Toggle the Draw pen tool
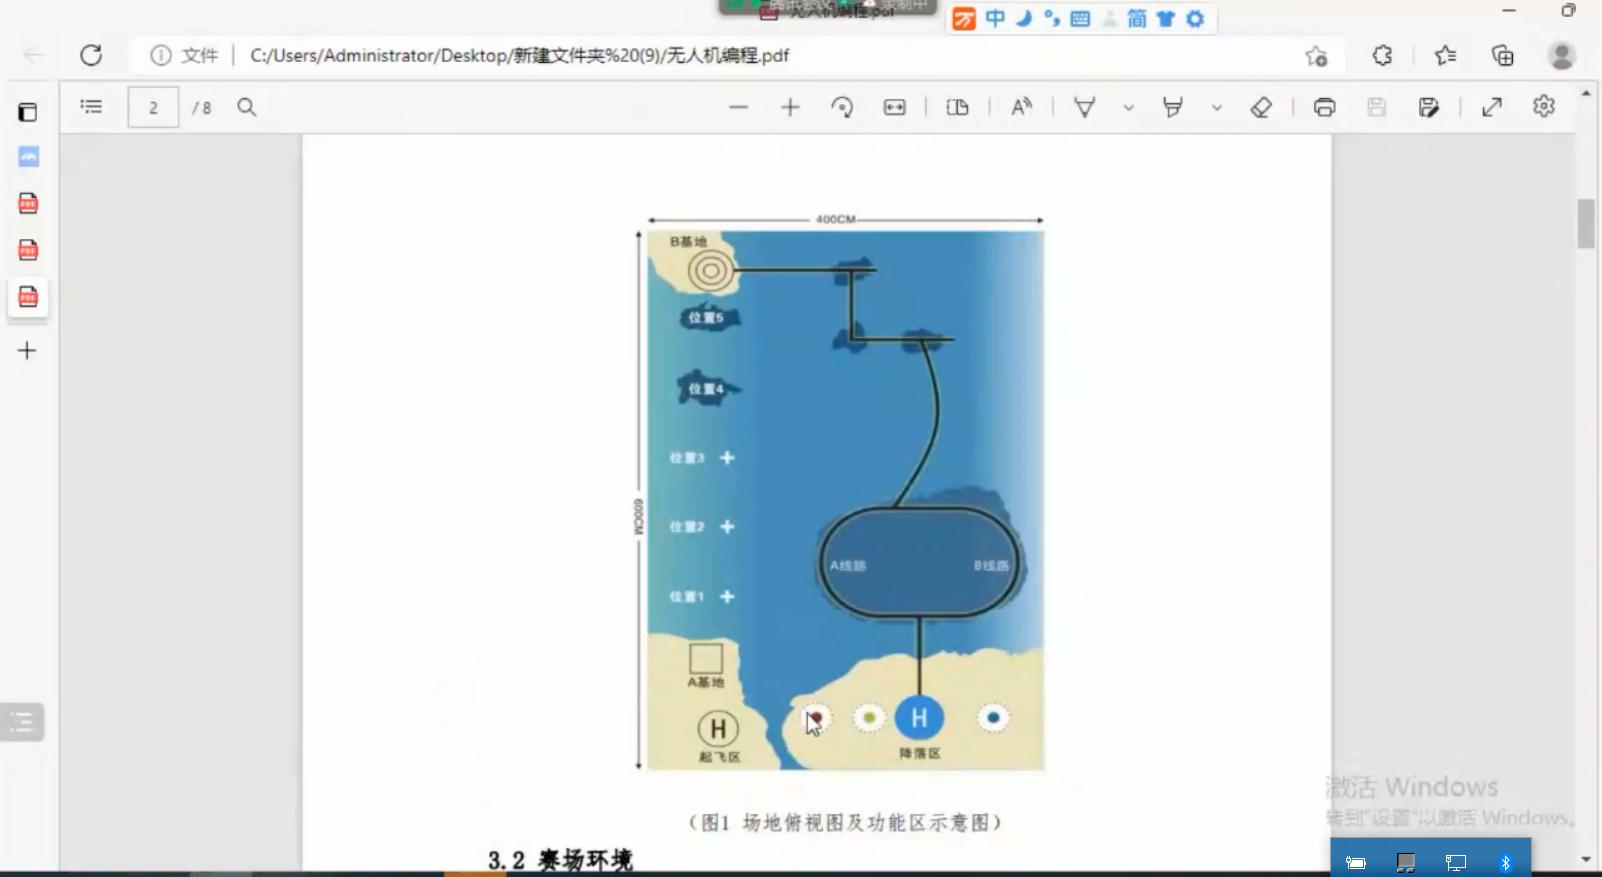Screen dimensions: 1602x877 1084,107
